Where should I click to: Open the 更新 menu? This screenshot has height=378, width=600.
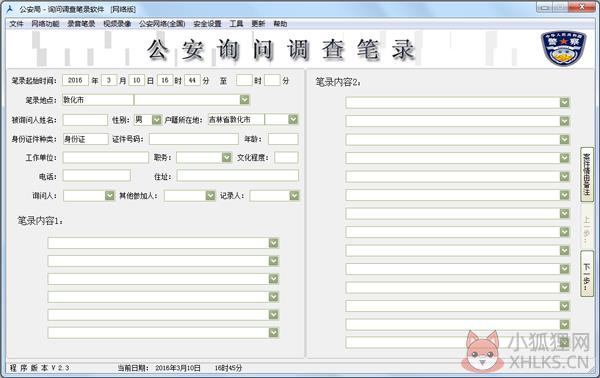(x=258, y=24)
